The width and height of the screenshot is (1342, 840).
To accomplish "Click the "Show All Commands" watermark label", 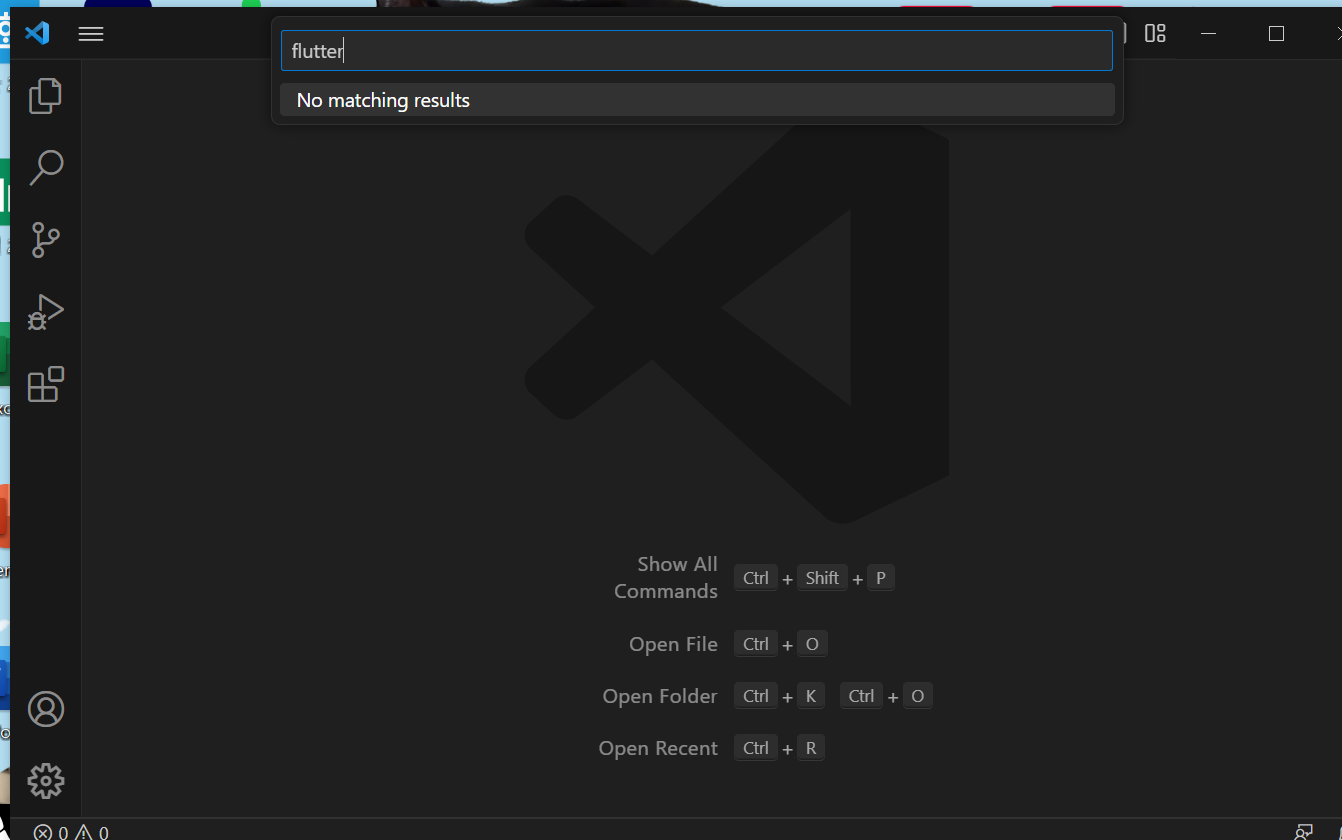I will click(x=666, y=578).
